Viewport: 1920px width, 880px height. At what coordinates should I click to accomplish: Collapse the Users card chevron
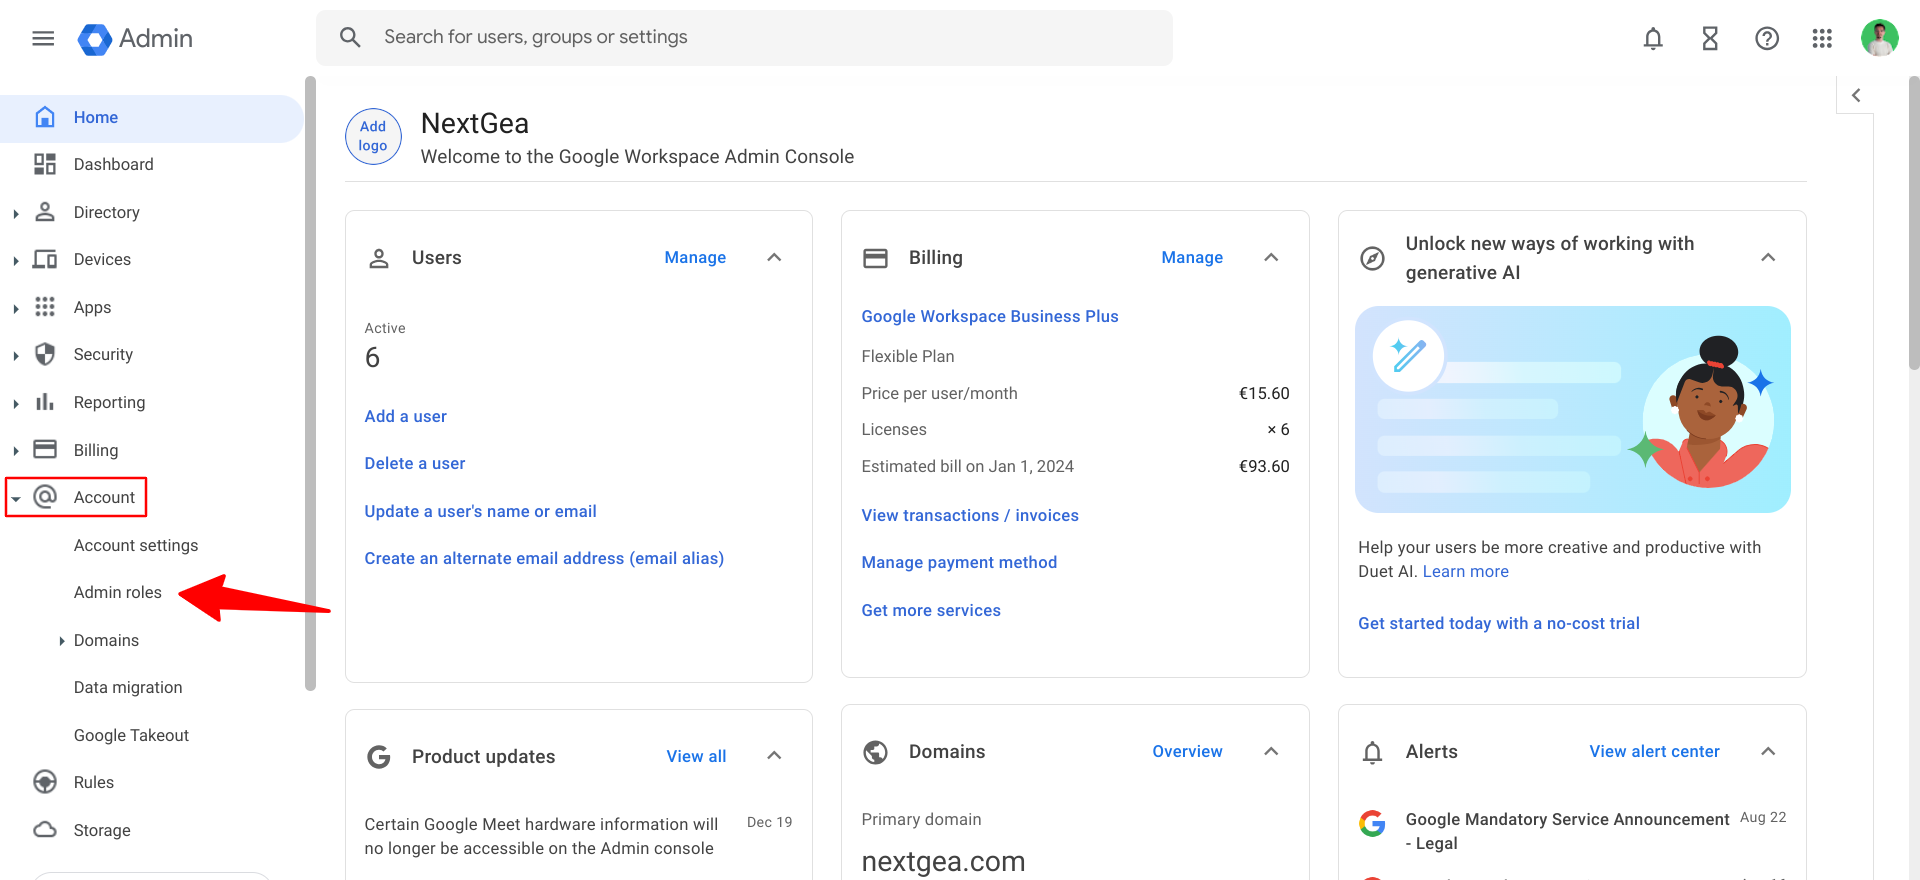click(774, 257)
